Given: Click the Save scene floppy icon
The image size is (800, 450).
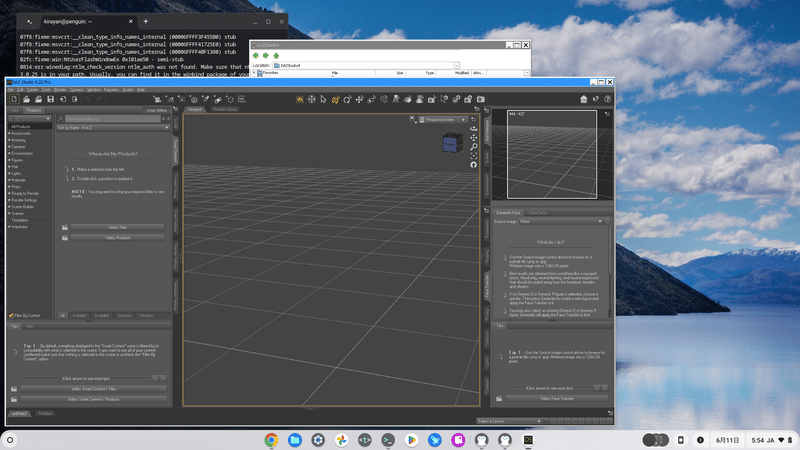Looking at the screenshot, I should (x=51, y=99).
